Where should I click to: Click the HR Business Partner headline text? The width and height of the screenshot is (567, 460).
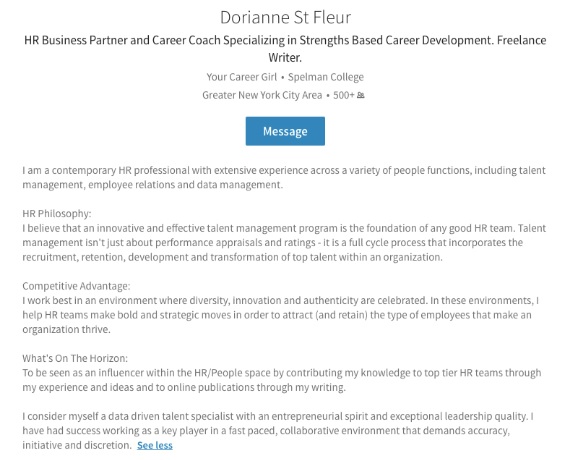click(285, 48)
